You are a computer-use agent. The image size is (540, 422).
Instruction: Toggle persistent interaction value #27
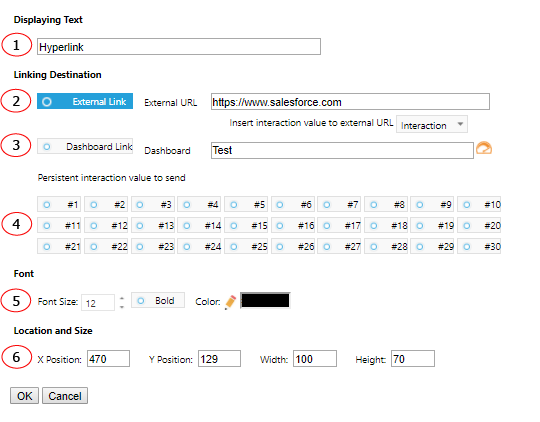339,246
